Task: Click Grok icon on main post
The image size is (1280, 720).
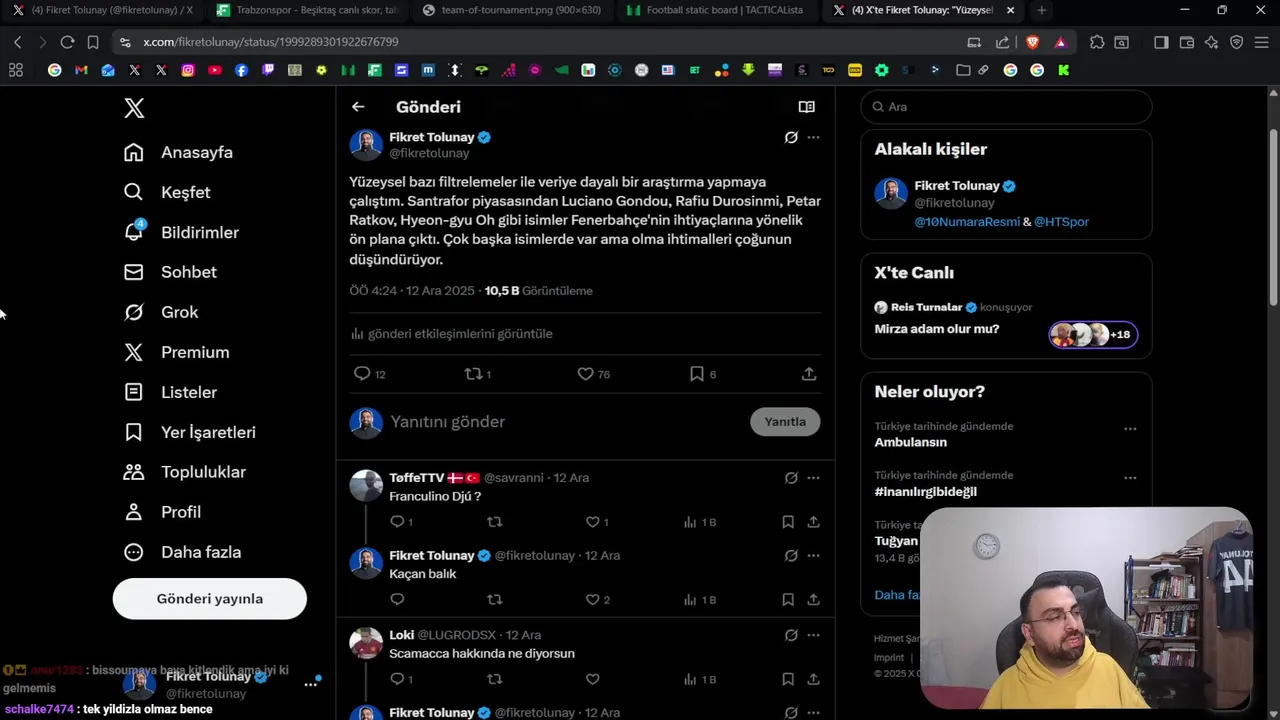Action: point(791,137)
